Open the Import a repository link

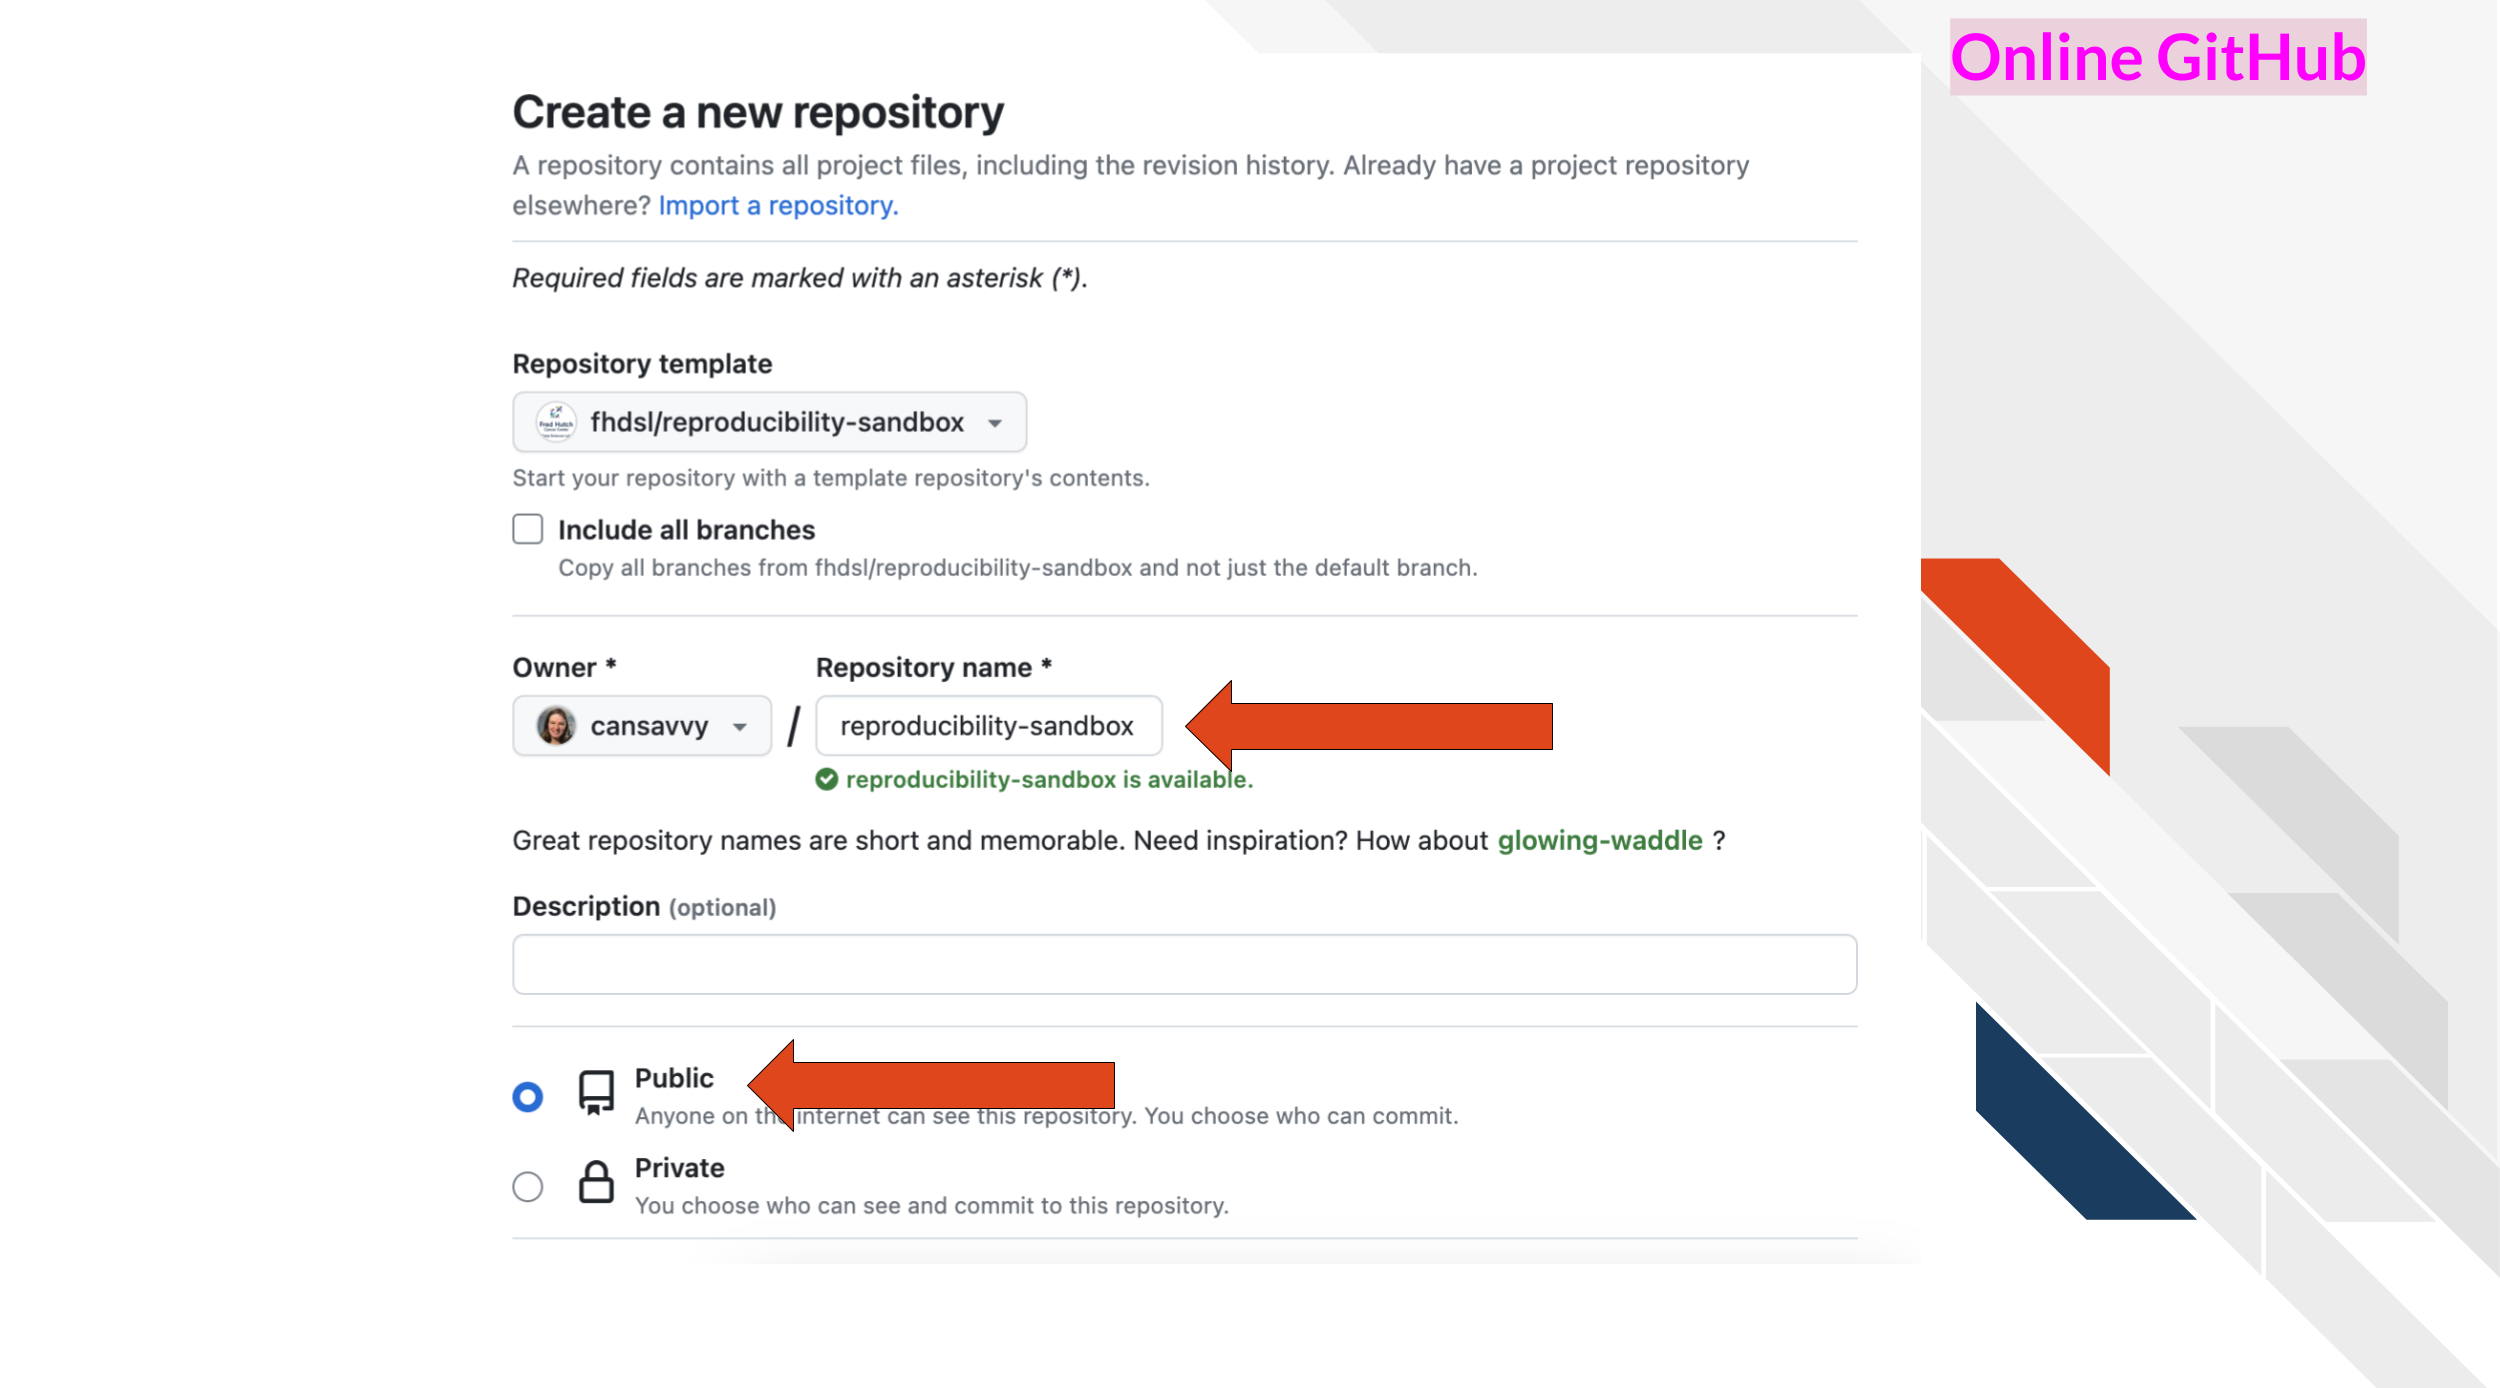click(x=778, y=205)
